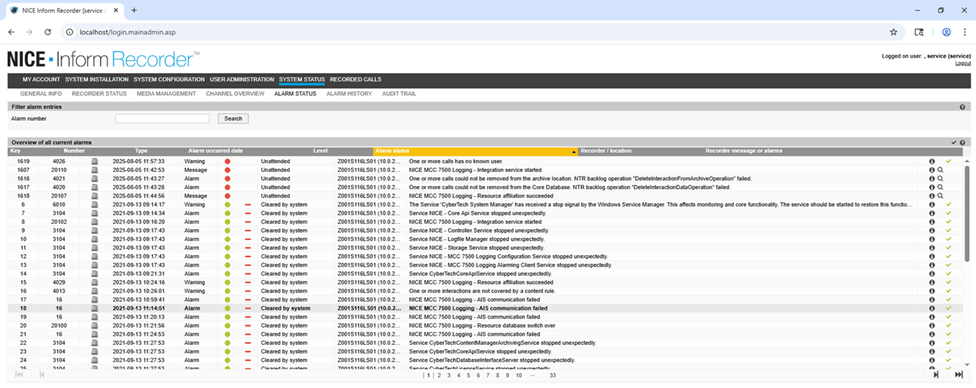Go to next page using arrow icon
This screenshot has height=388, width=976.
(936, 375)
